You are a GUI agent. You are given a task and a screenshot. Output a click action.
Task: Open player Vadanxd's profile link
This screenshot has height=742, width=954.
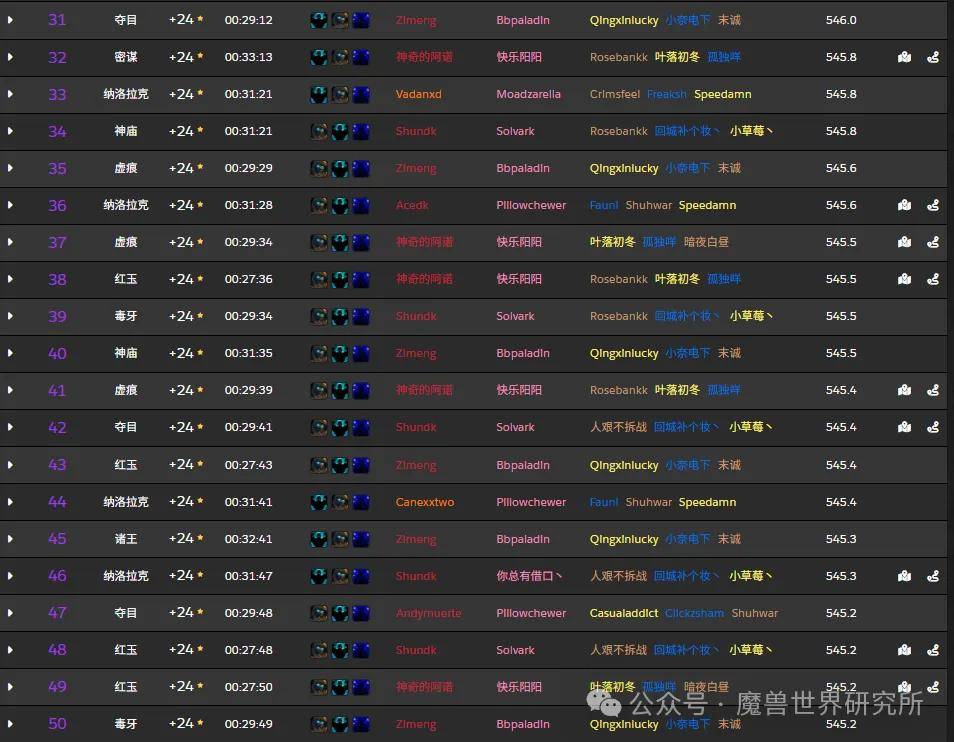[419, 94]
